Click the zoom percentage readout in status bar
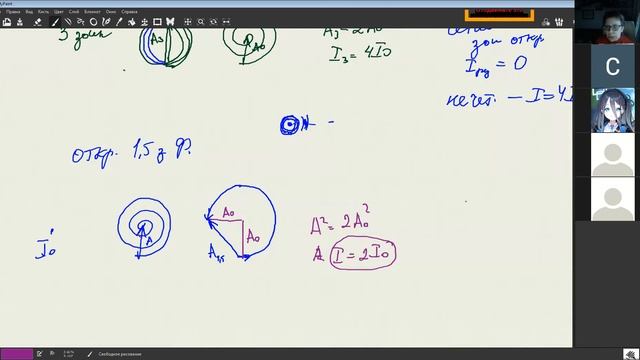640x360 pixels. click(x=69, y=353)
